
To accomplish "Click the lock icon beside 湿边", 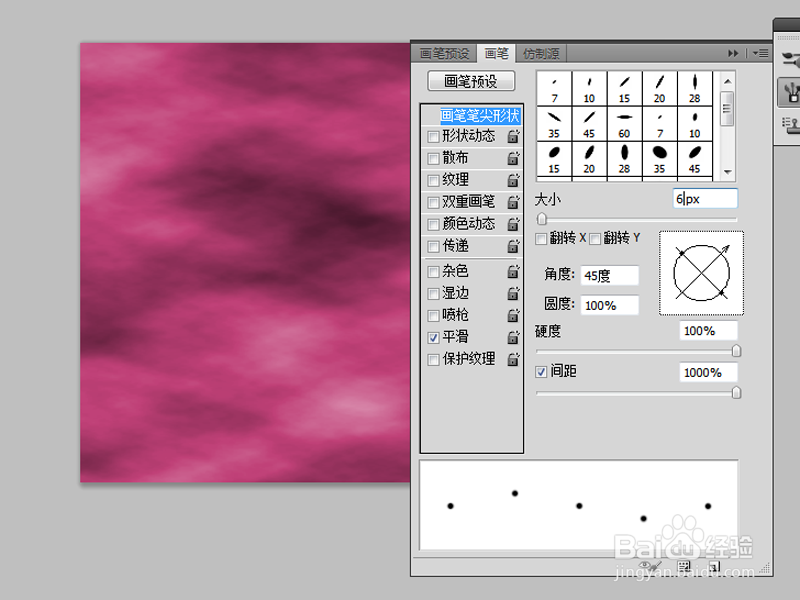I will click(x=513, y=293).
